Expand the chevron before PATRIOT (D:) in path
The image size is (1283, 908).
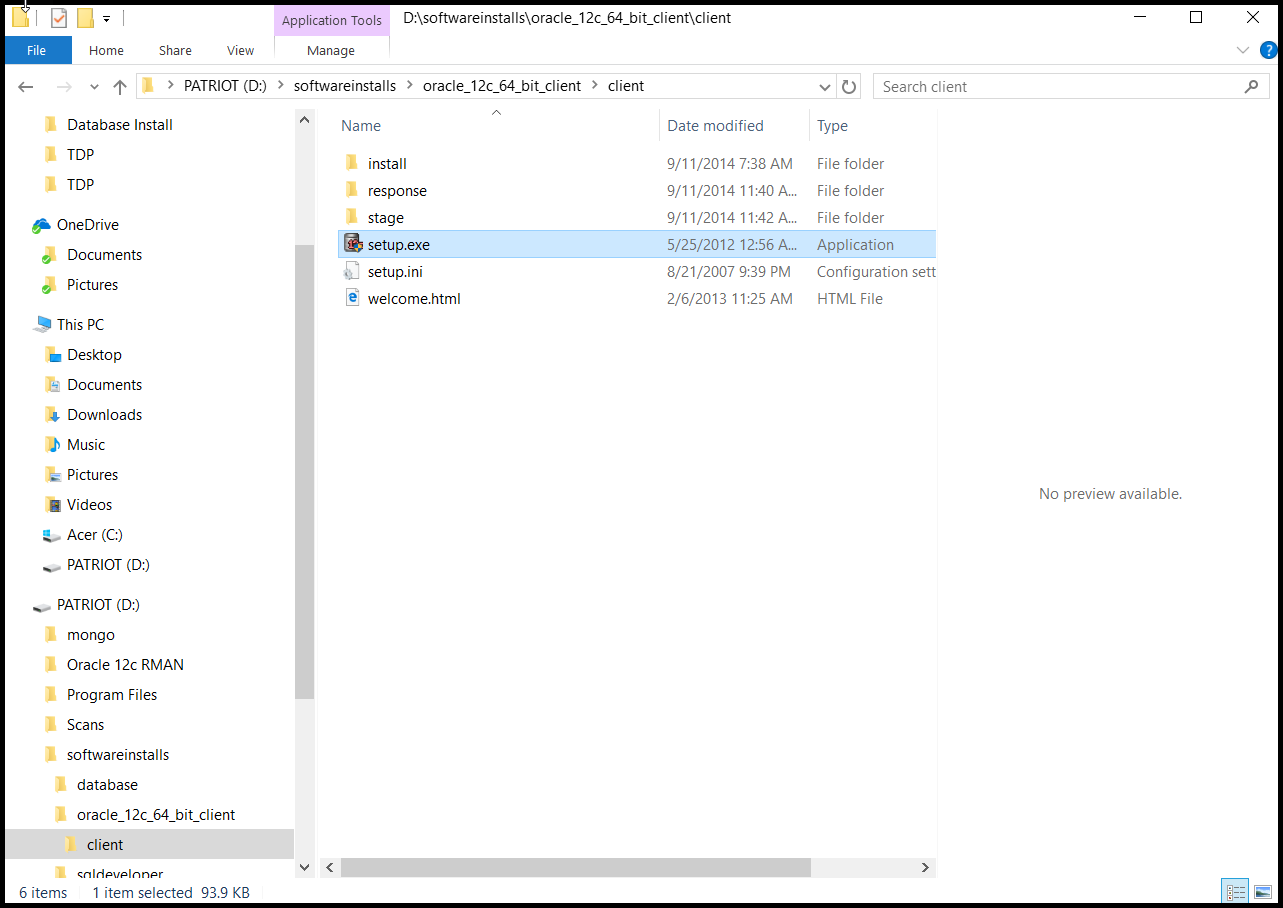tap(171, 86)
